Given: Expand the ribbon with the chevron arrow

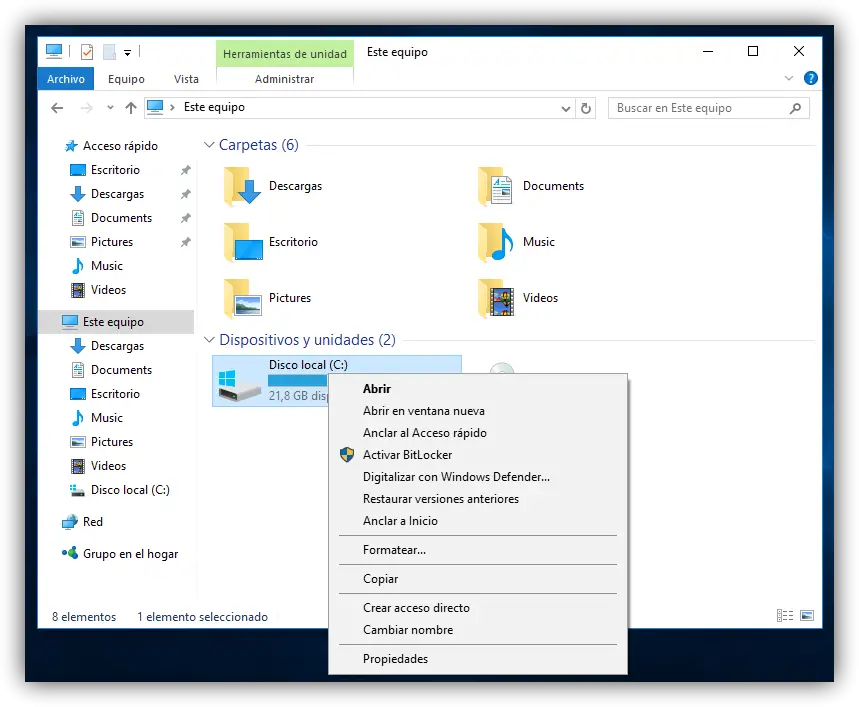Looking at the screenshot, I should 789,78.
